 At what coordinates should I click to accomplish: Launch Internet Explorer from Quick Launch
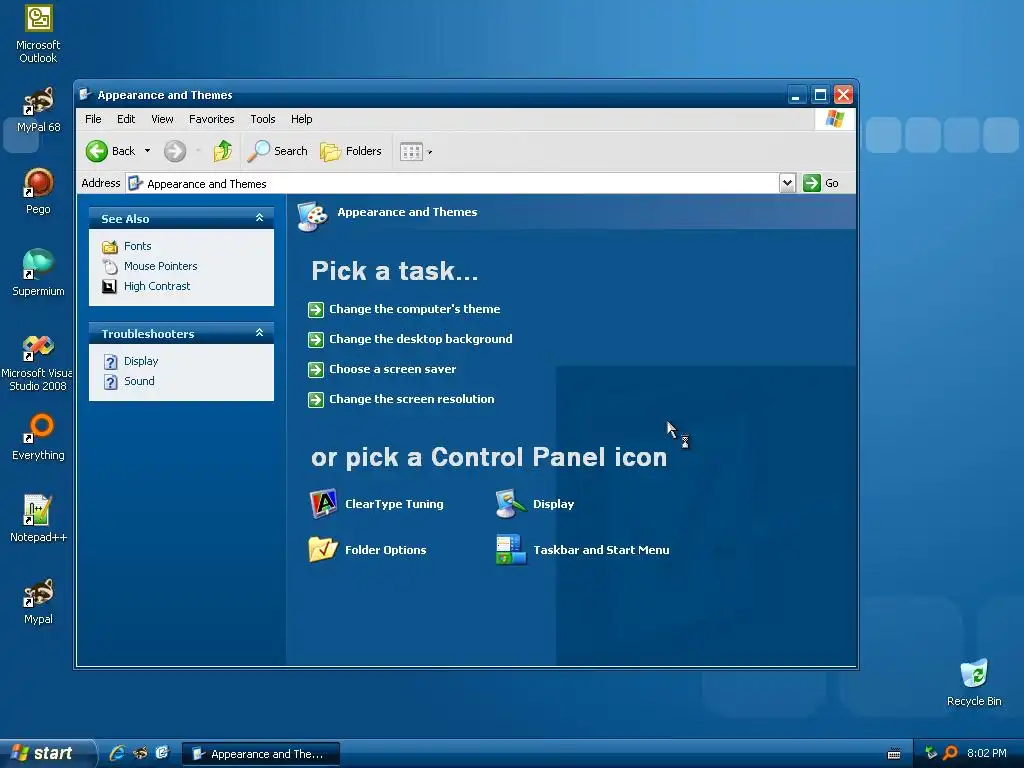[117, 753]
